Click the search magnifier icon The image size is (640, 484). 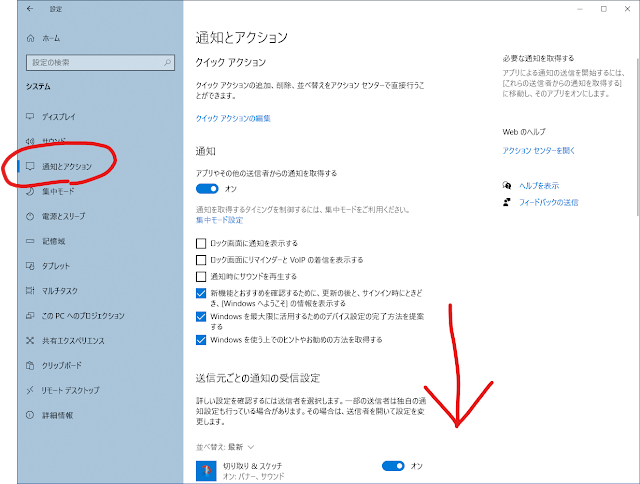coord(167,62)
